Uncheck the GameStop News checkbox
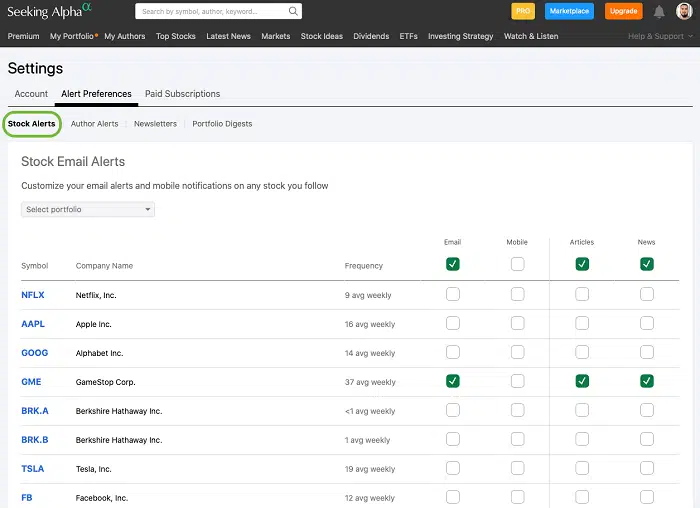 (647, 381)
